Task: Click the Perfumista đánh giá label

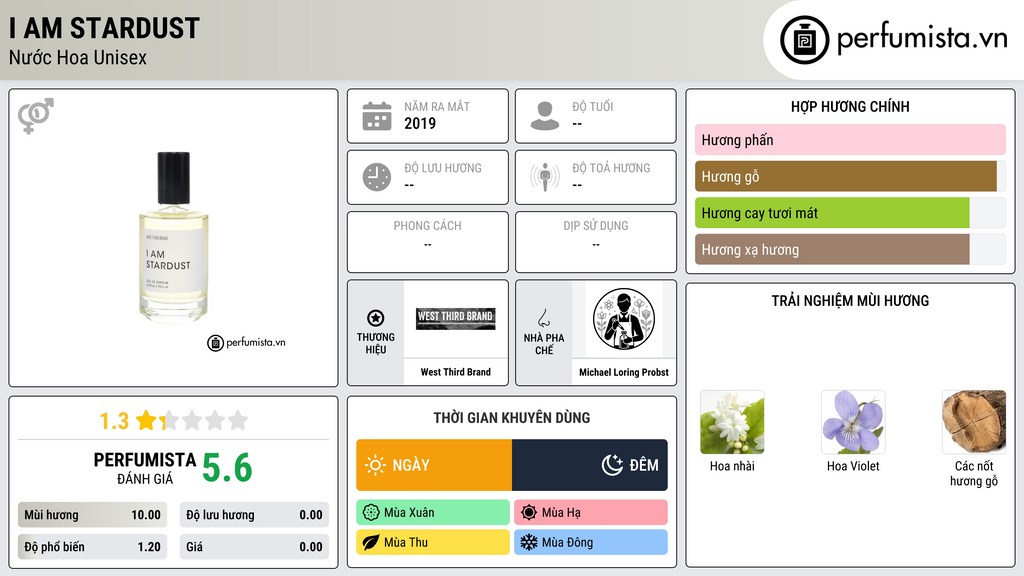Action: [145, 468]
